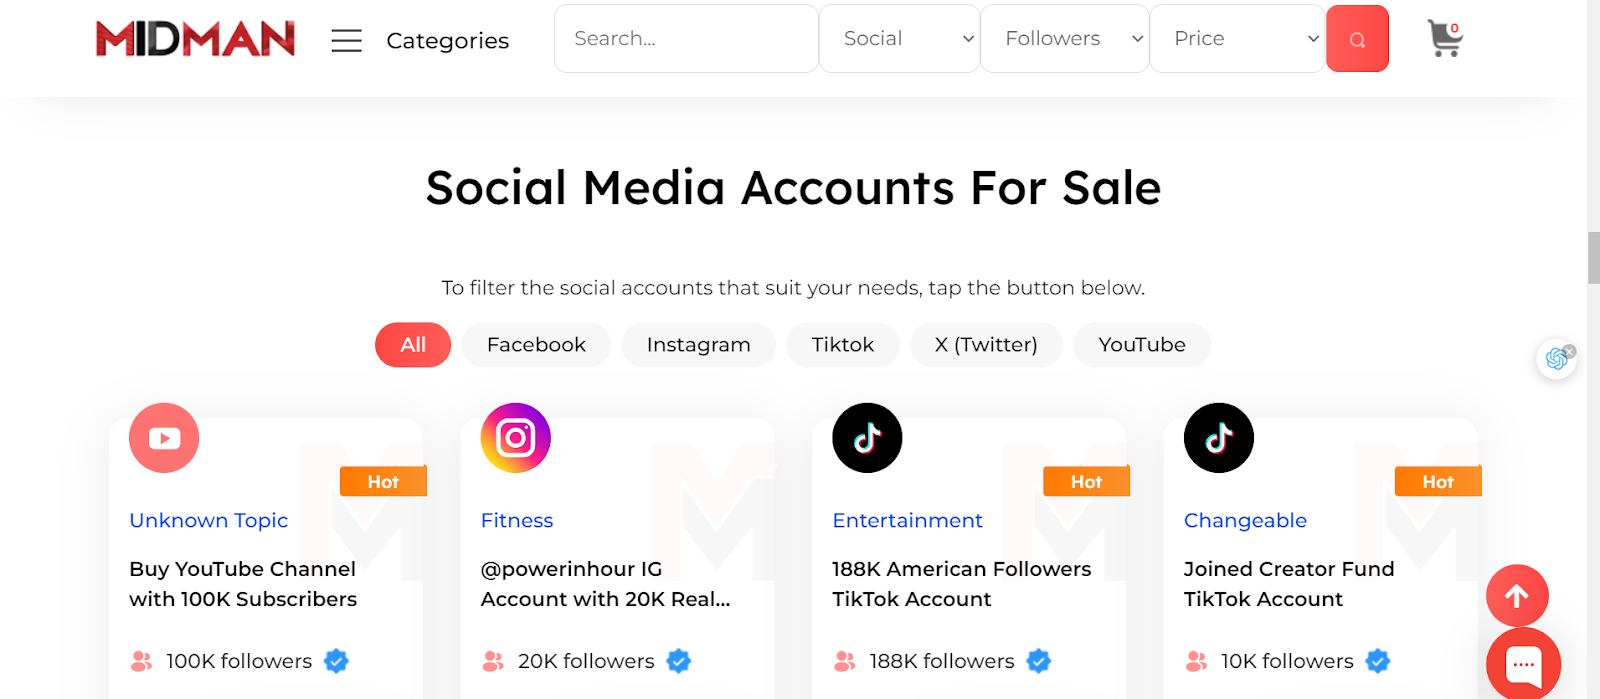This screenshot has width=1600, height=699.
Task: Filter accounts by Instagram tab
Action: click(x=698, y=345)
